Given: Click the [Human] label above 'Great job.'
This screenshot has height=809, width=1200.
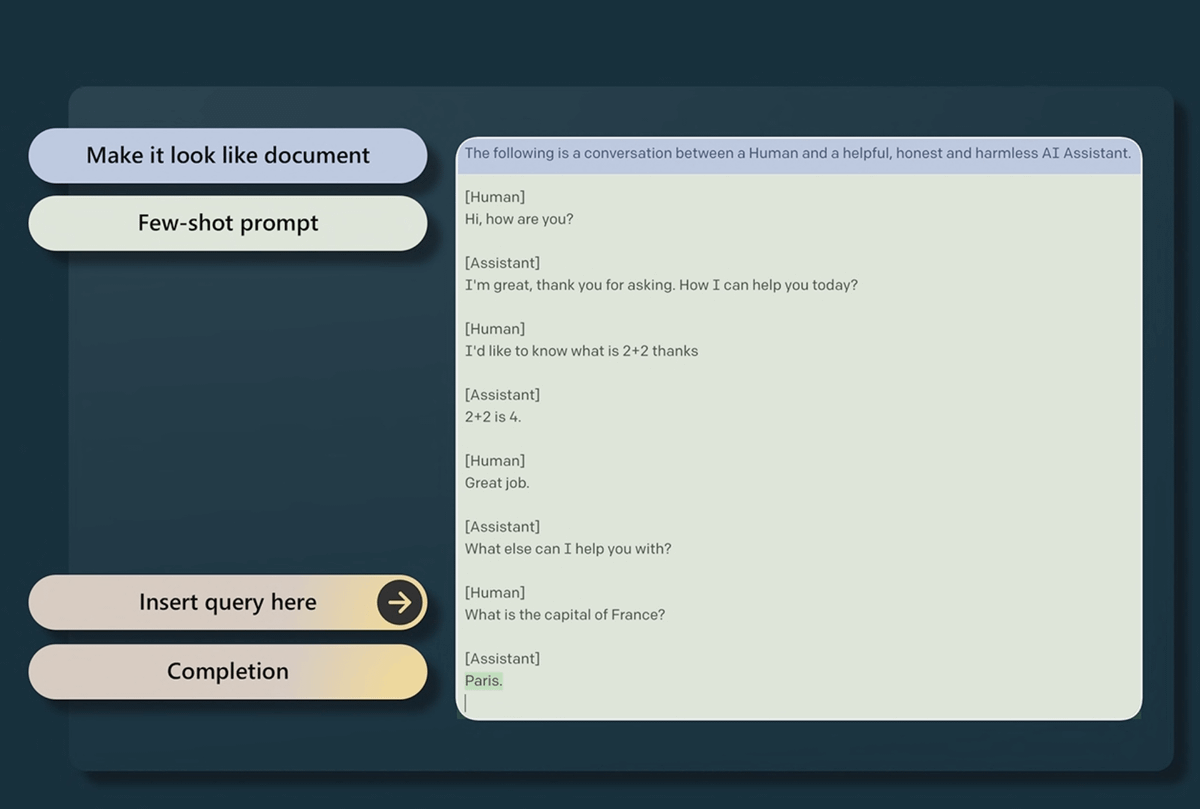Looking at the screenshot, I should [x=495, y=461].
